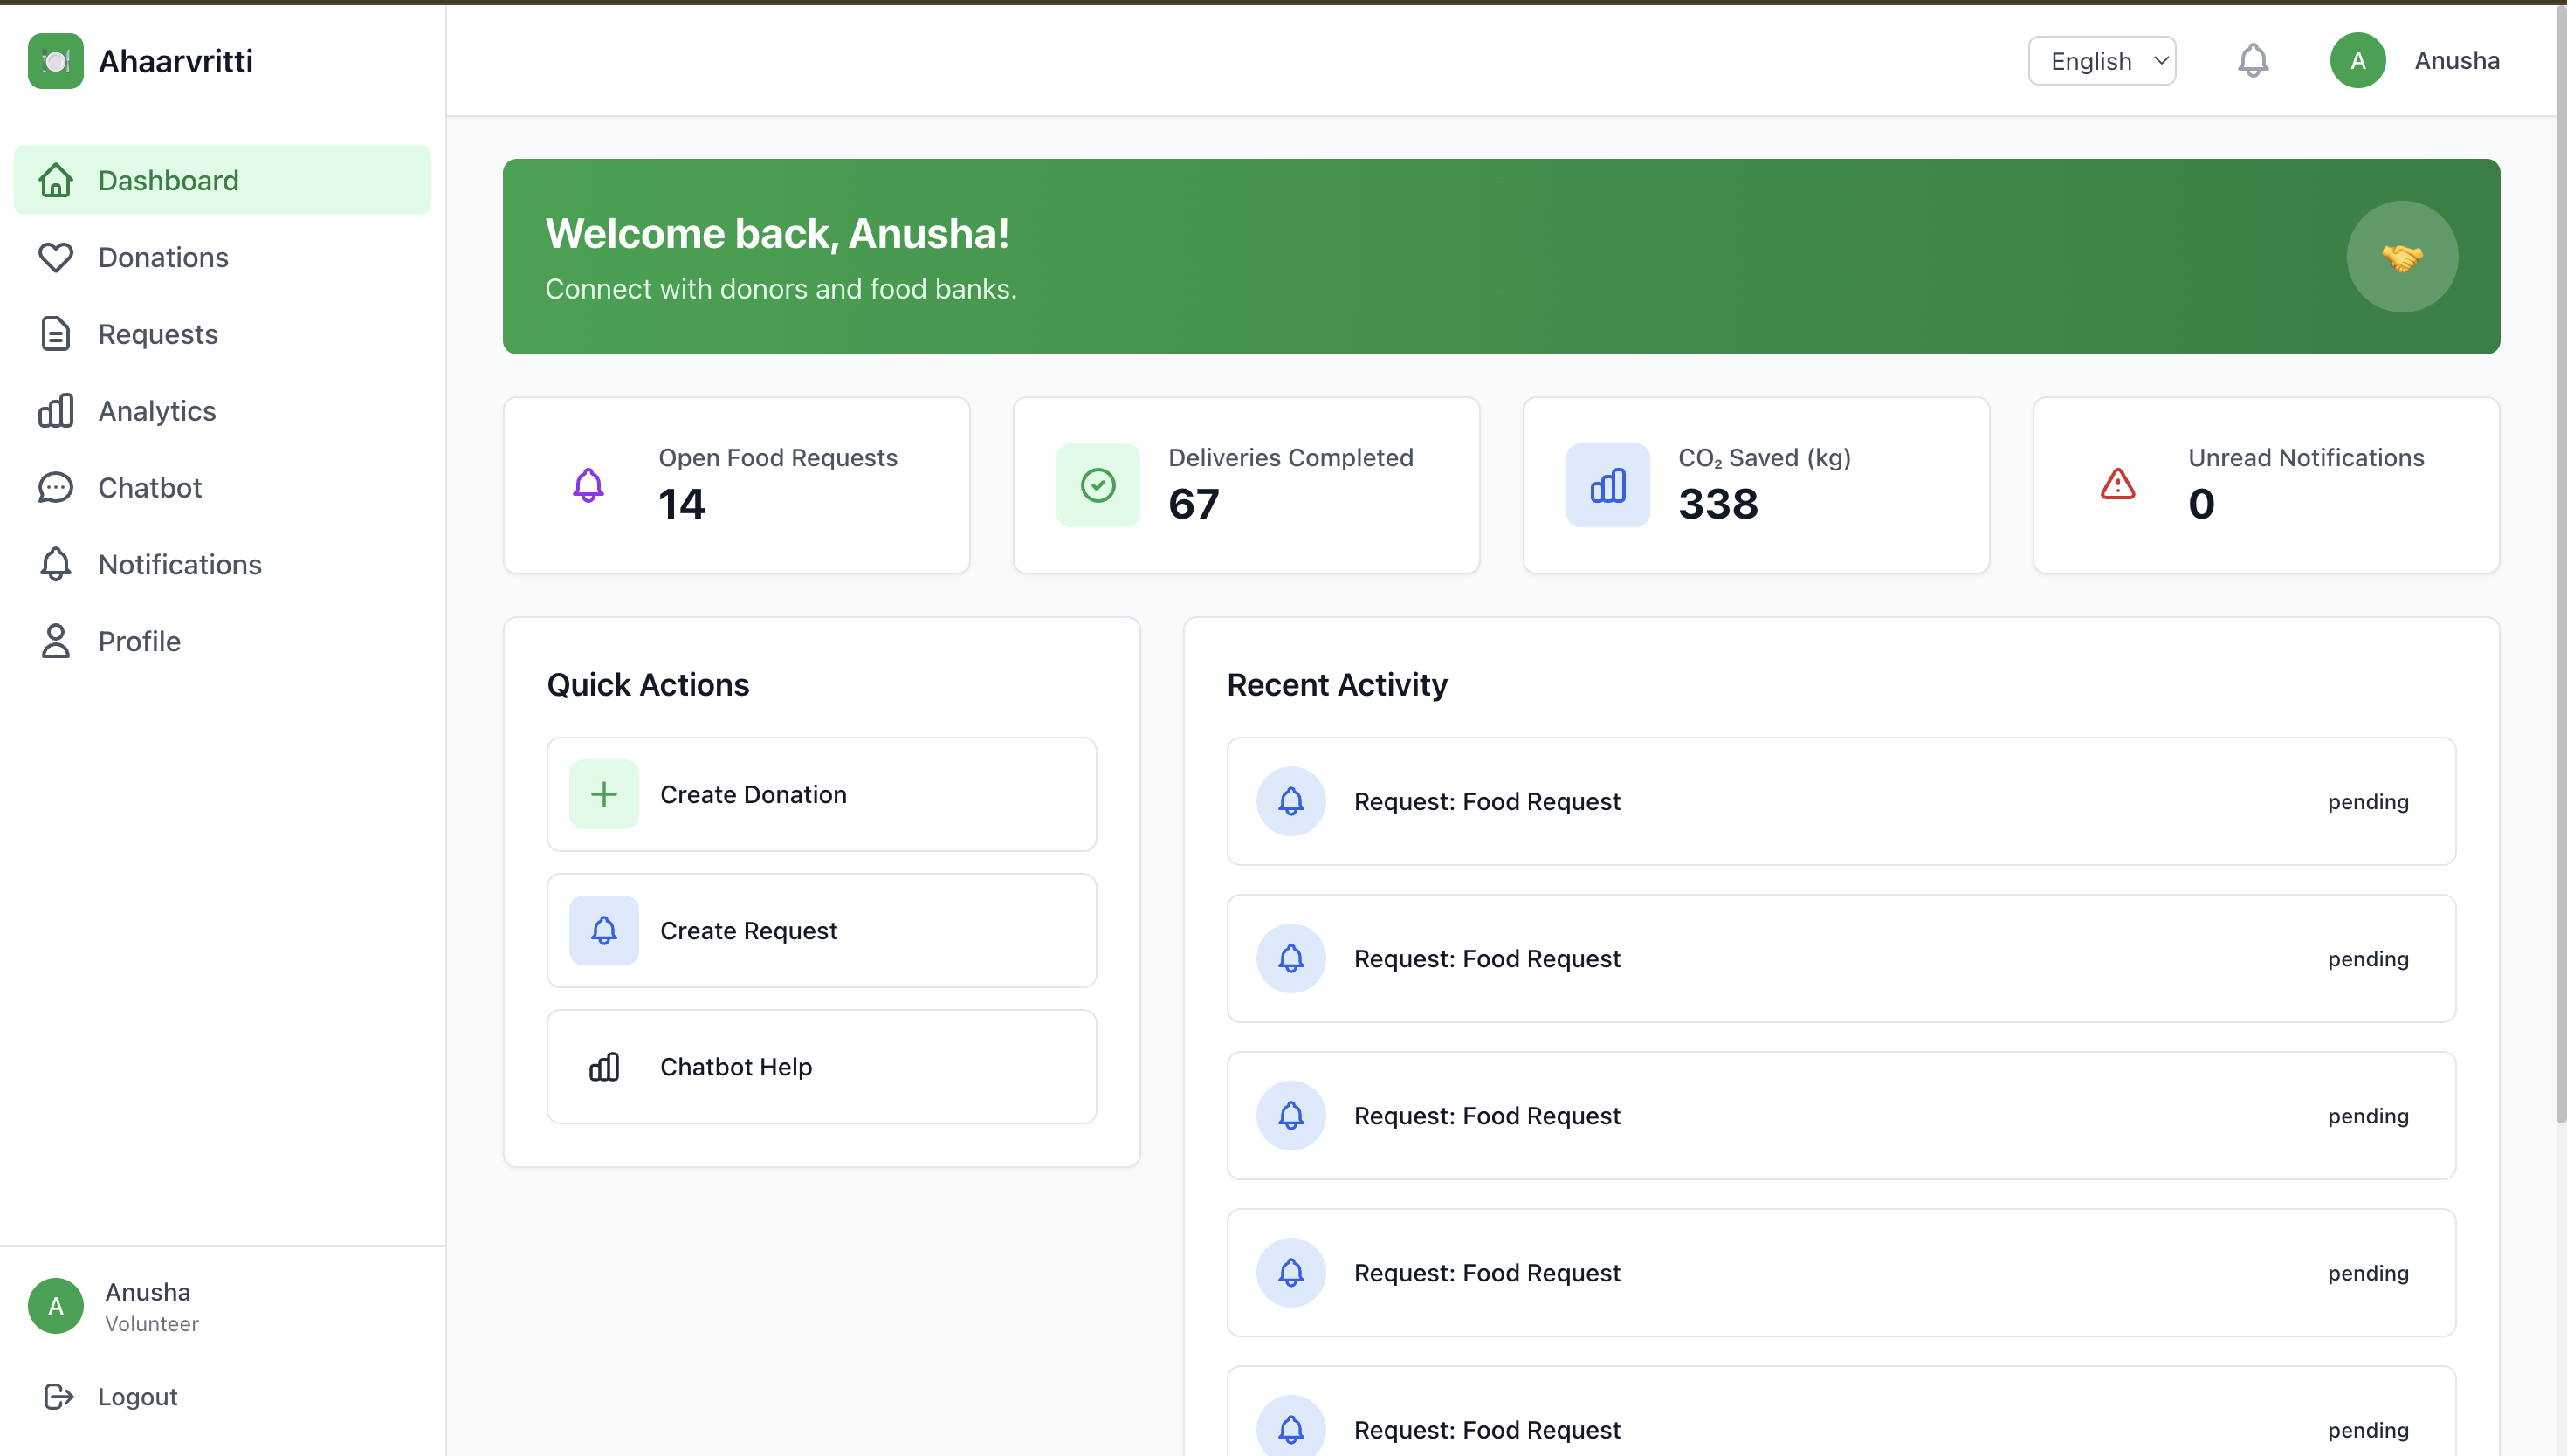
Task: Click the green plus icon for Create Donation
Action: click(603, 794)
